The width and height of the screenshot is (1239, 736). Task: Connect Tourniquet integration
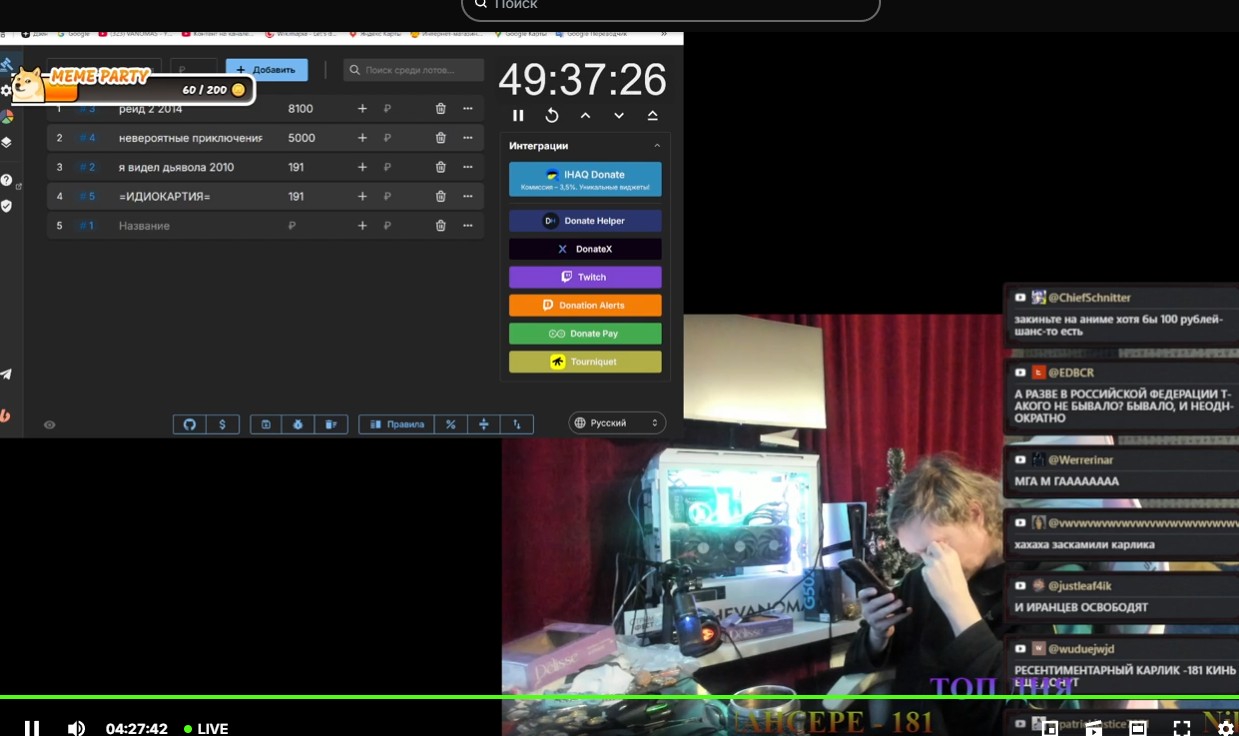[x=585, y=362]
